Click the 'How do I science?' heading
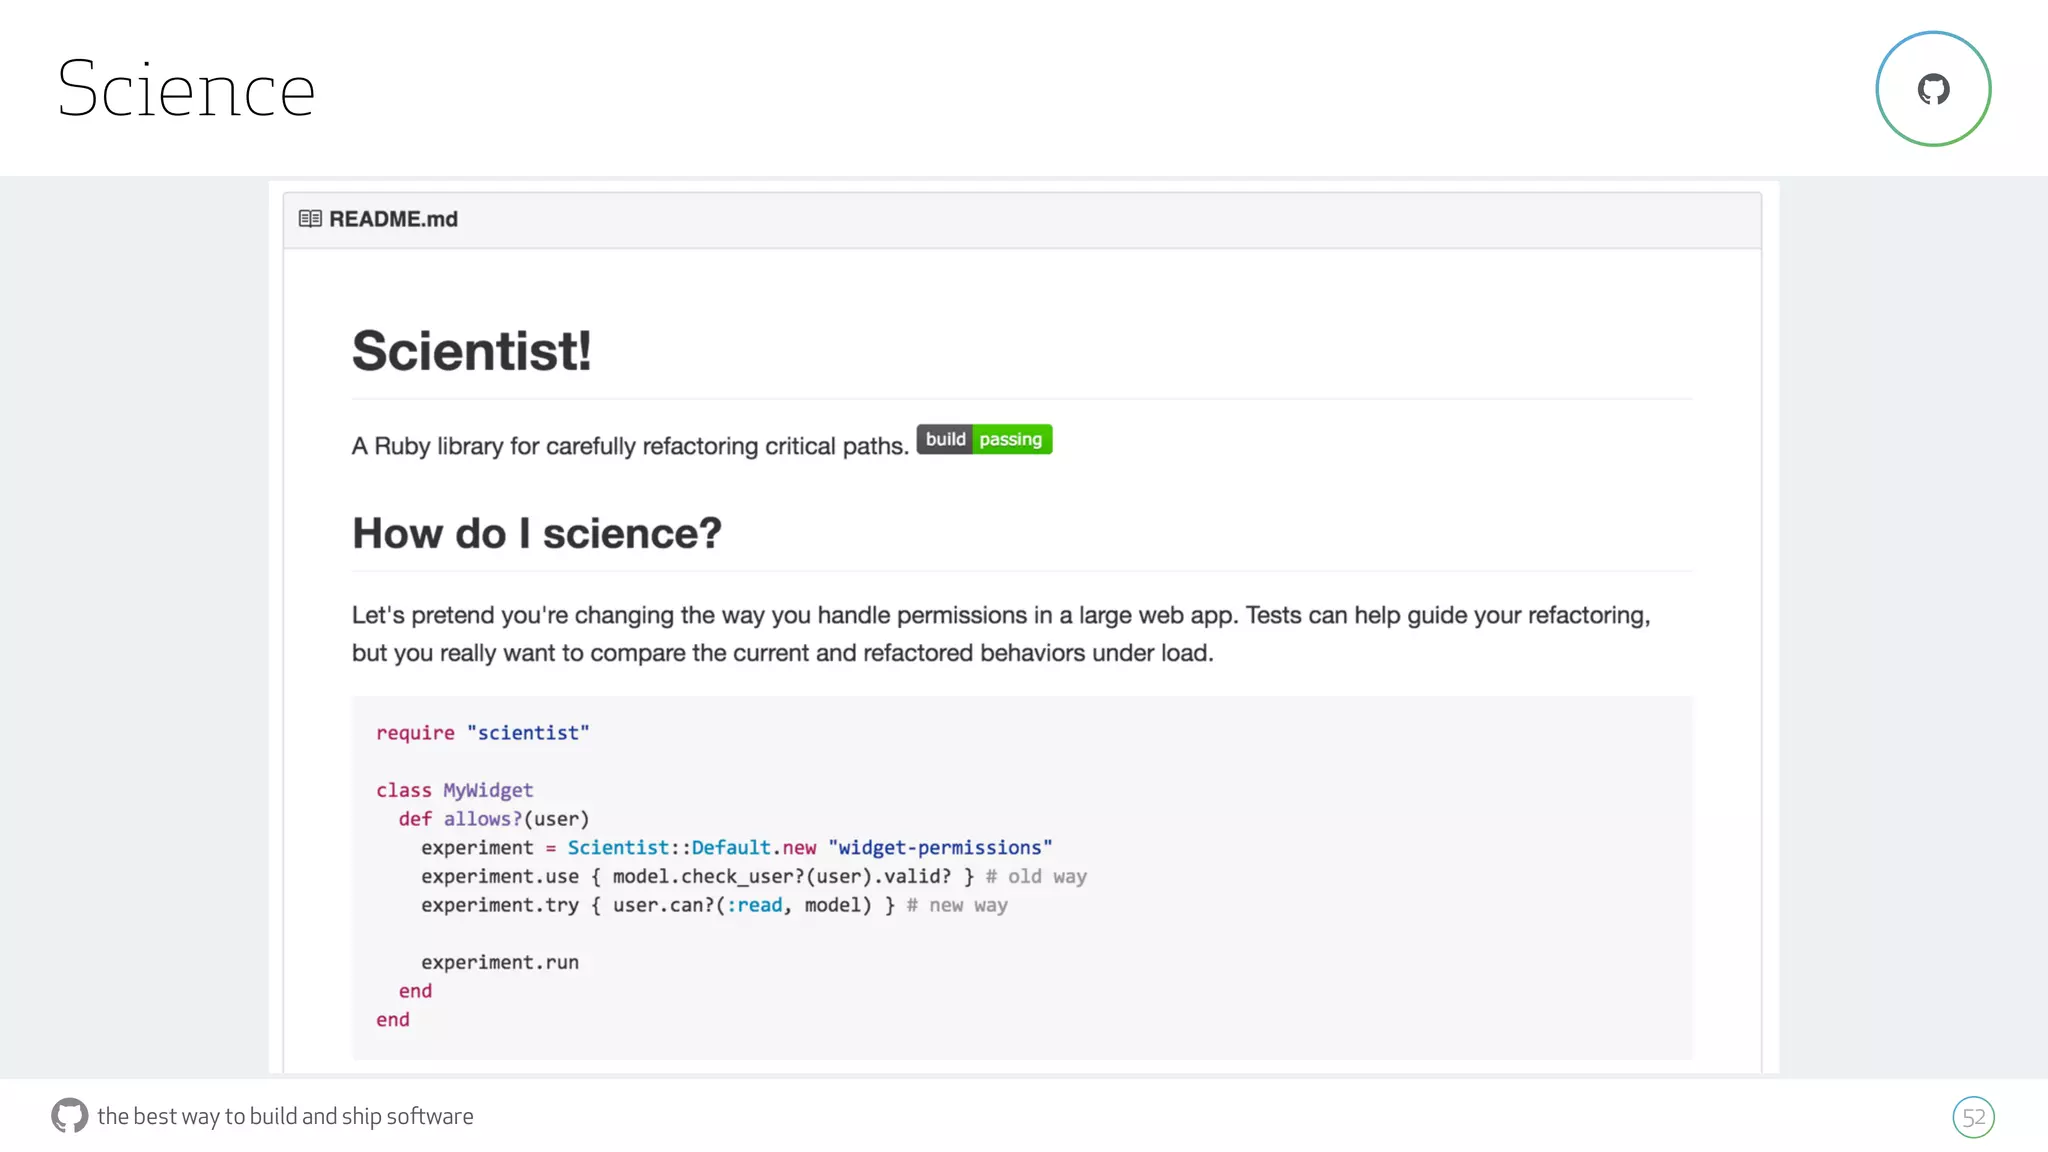The width and height of the screenshot is (2048, 1152). [x=536, y=533]
